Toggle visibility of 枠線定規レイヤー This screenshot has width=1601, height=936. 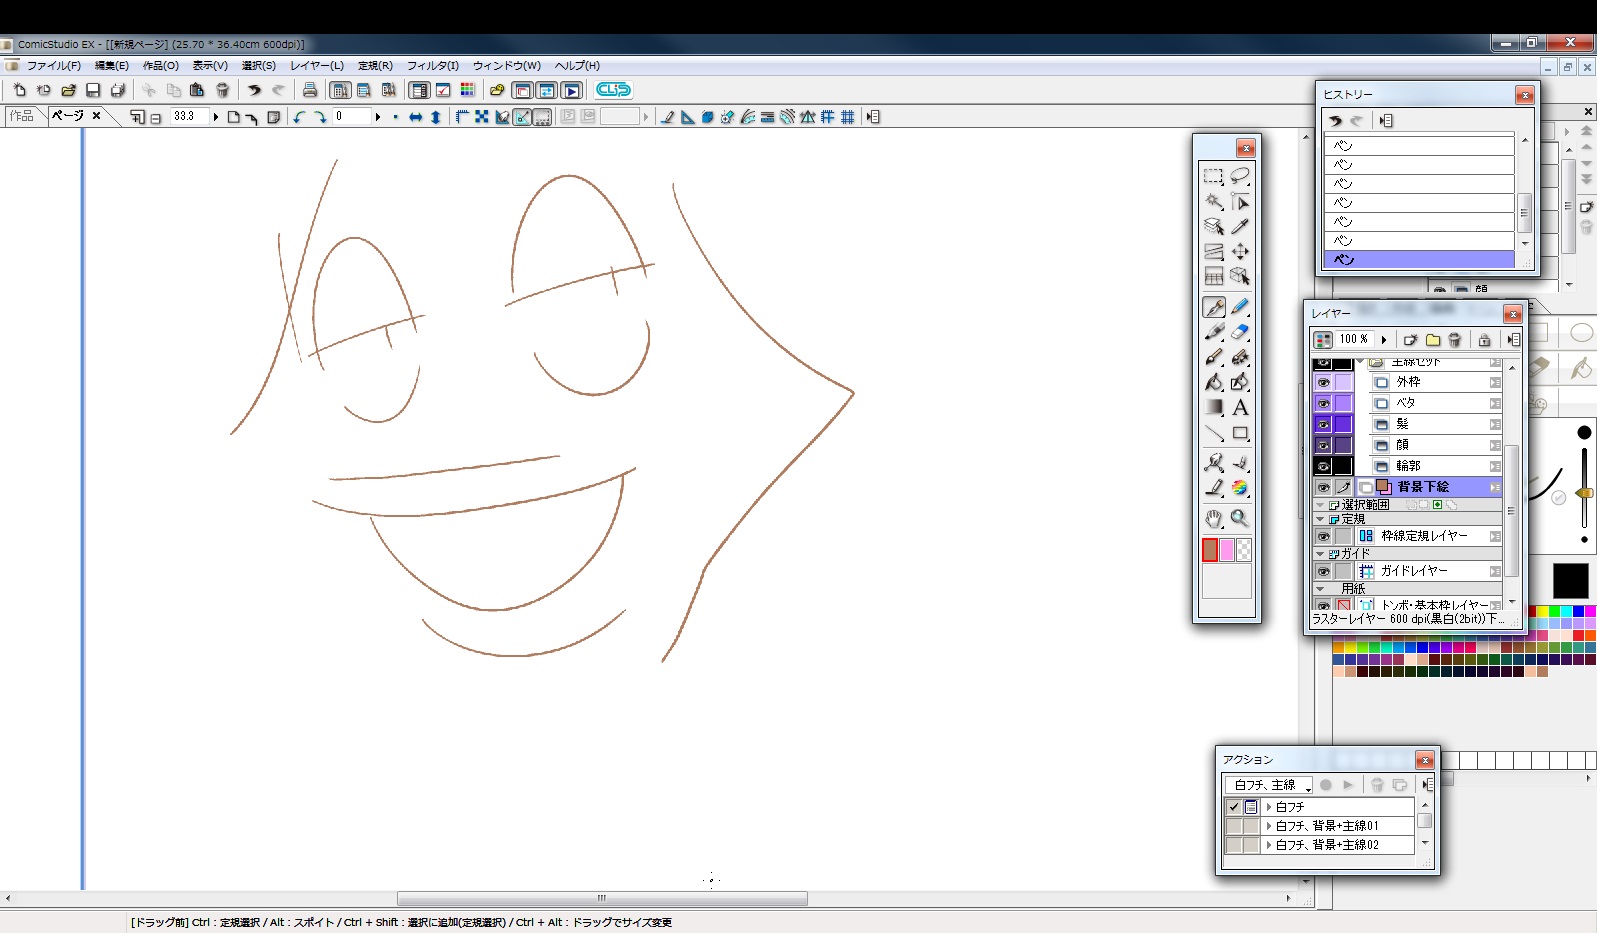(1323, 536)
